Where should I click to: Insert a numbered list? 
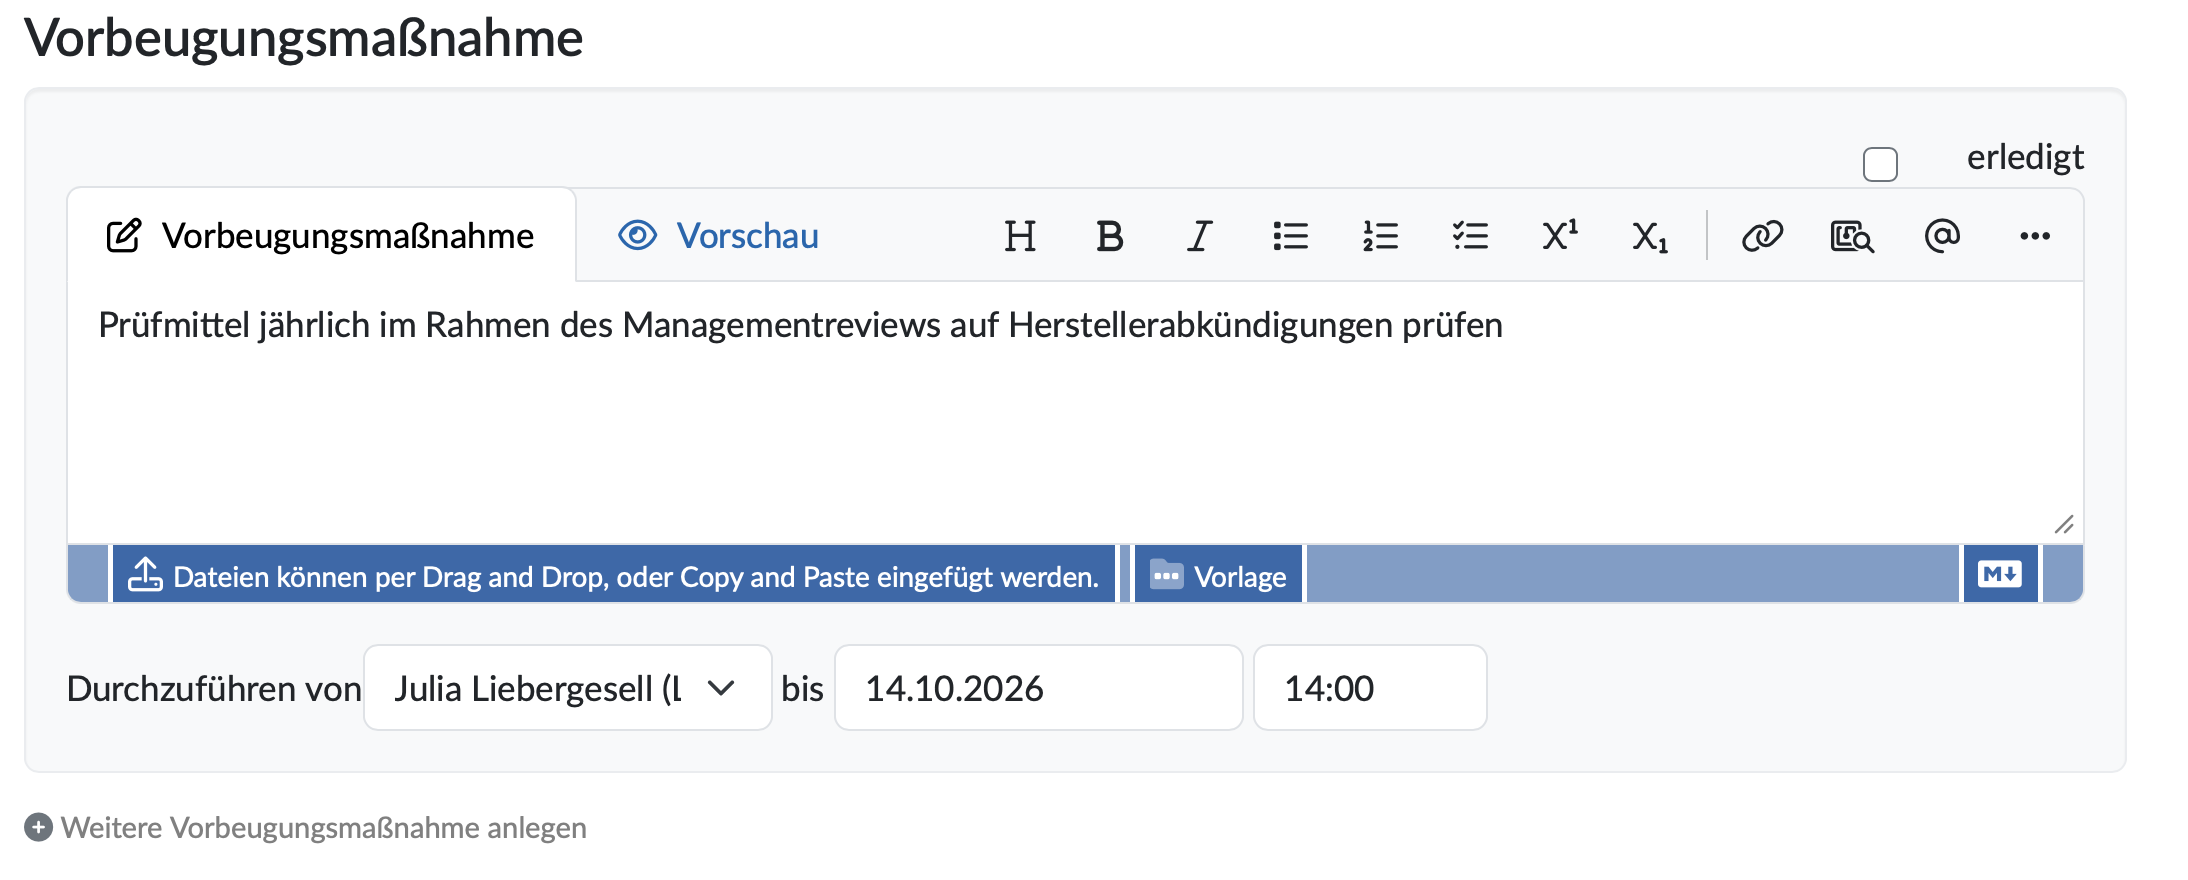click(1380, 236)
